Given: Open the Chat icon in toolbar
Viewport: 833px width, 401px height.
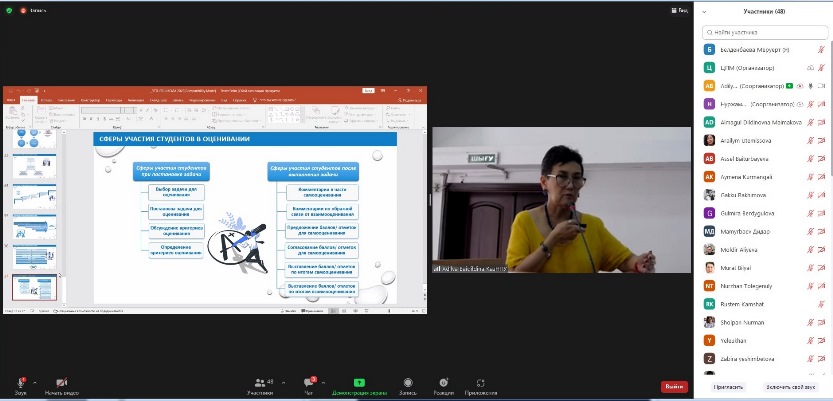Looking at the screenshot, I should (x=310, y=382).
